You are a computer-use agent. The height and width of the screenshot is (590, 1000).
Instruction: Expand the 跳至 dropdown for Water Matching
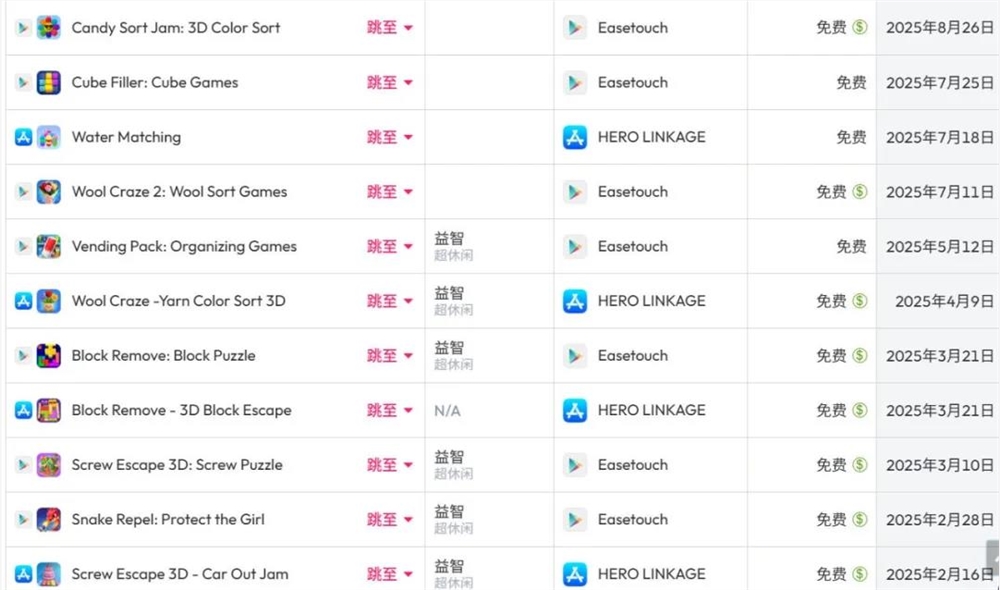click(390, 137)
